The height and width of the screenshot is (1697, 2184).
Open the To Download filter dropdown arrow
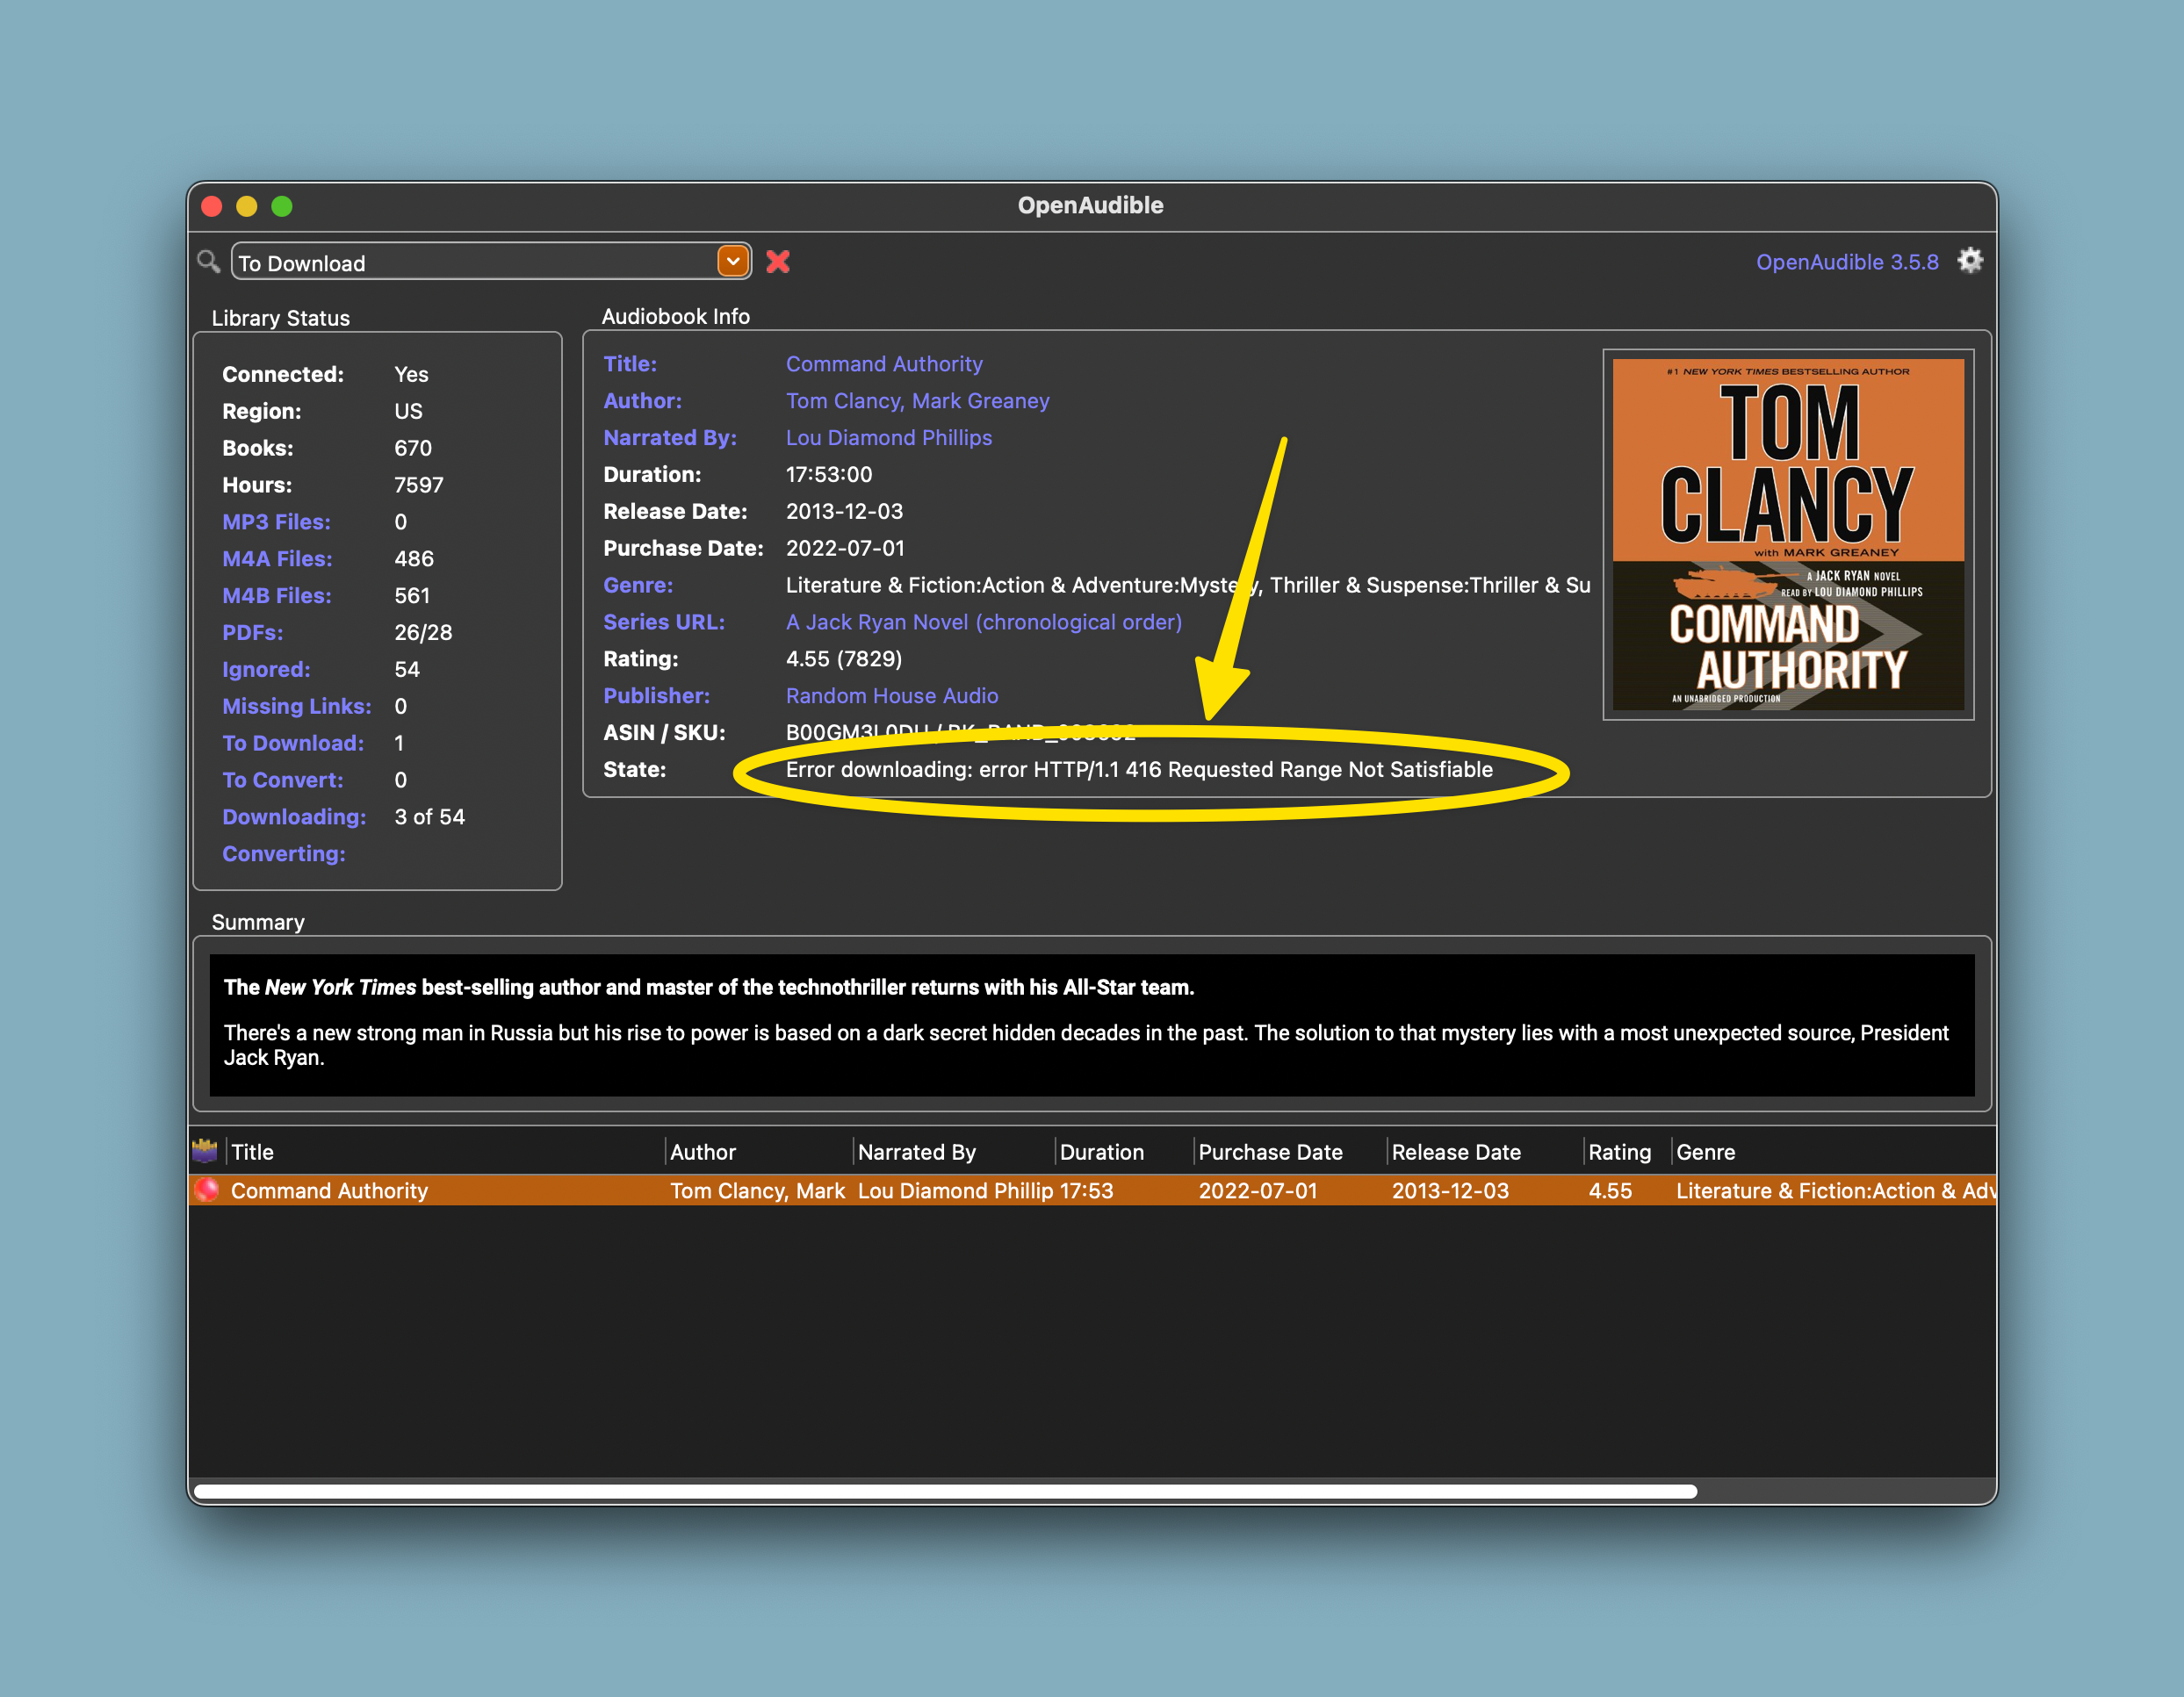[733, 260]
